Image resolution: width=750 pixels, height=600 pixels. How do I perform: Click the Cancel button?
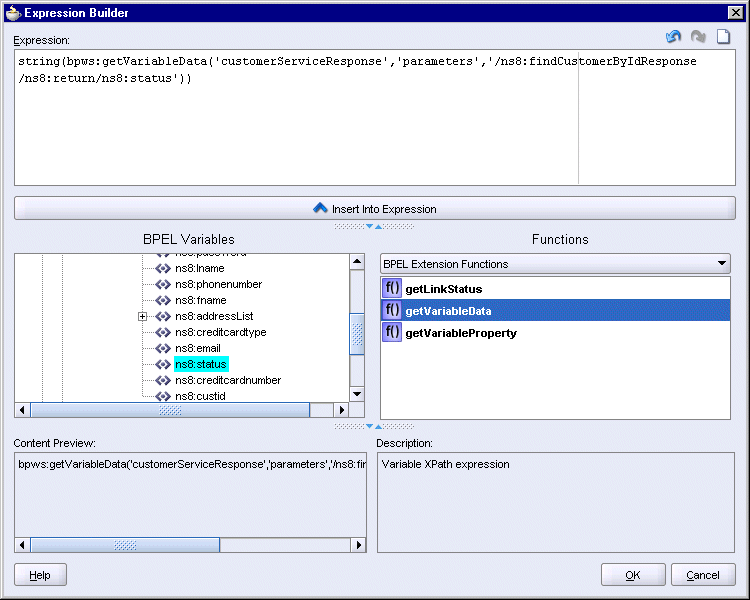pyautogui.click(x=703, y=575)
